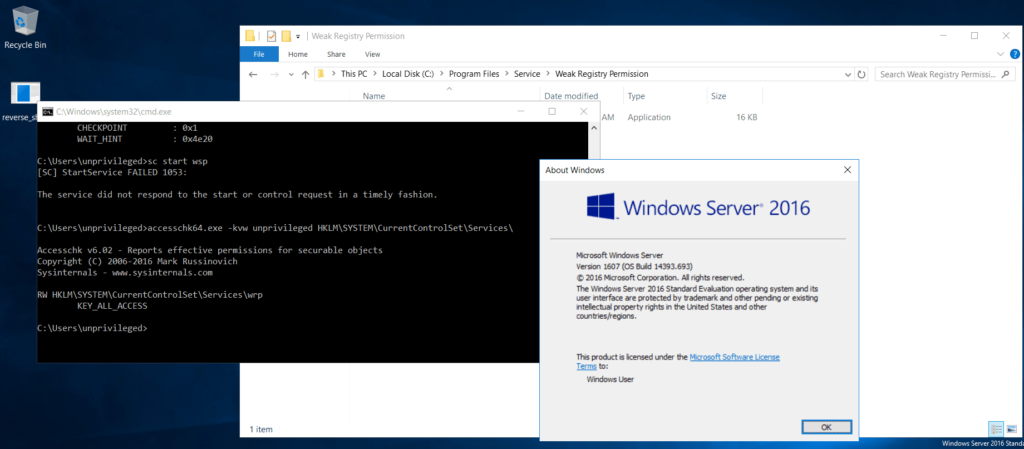The height and width of the screenshot is (449, 1024).
Task: Click the 'sc start wsp' command line
Action: pos(123,161)
